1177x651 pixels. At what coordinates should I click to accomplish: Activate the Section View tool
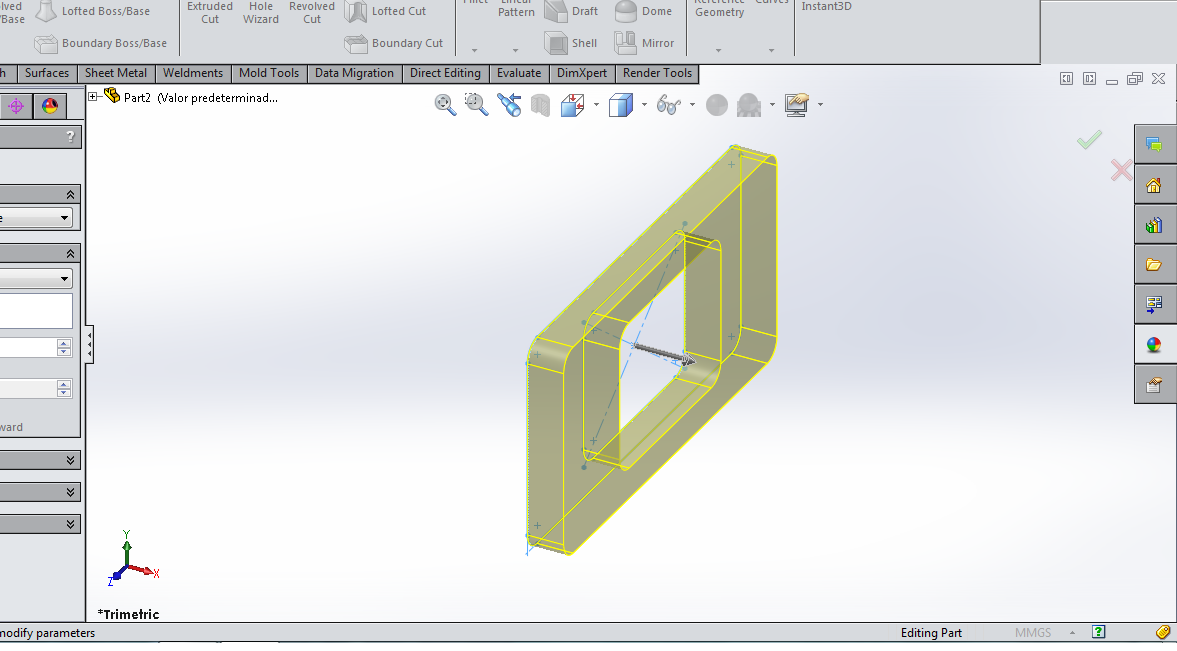[x=540, y=104]
